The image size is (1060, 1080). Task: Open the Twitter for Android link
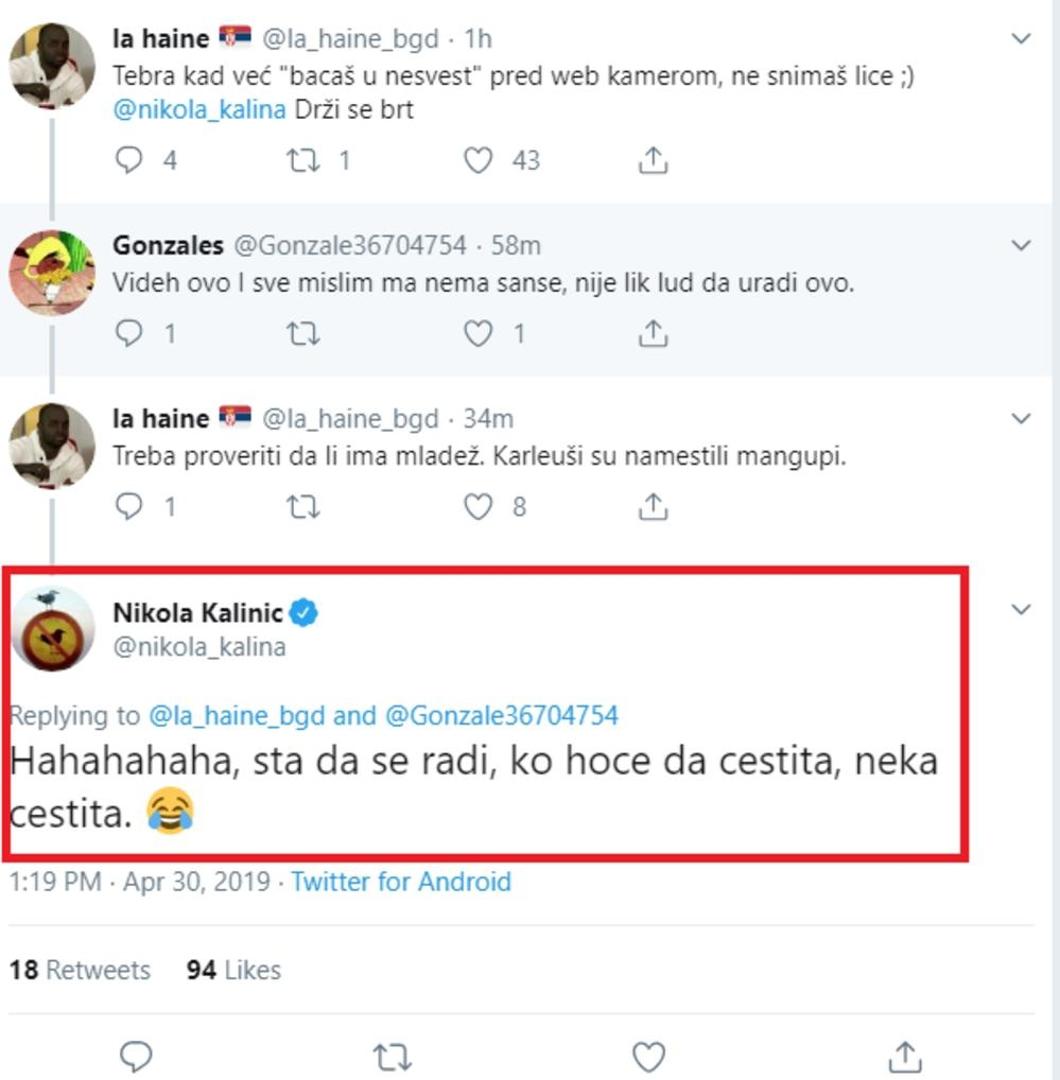pyautogui.click(x=401, y=882)
